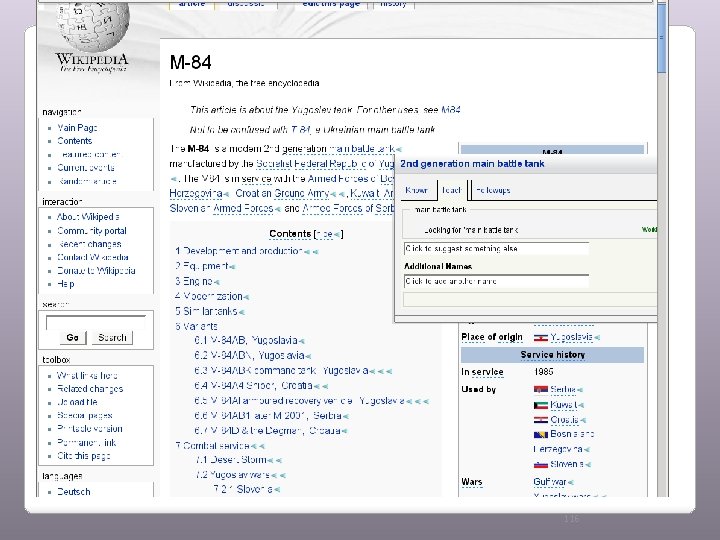Image resolution: width=720 pixels, height=540 pixels.
Task: Open the Contents sidebar link
Action: tap(74, 141)
